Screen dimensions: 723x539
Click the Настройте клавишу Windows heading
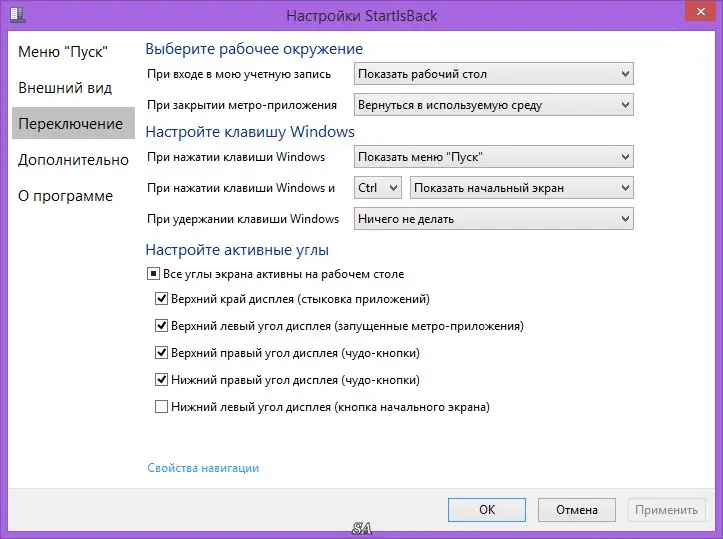click(250, 131)
